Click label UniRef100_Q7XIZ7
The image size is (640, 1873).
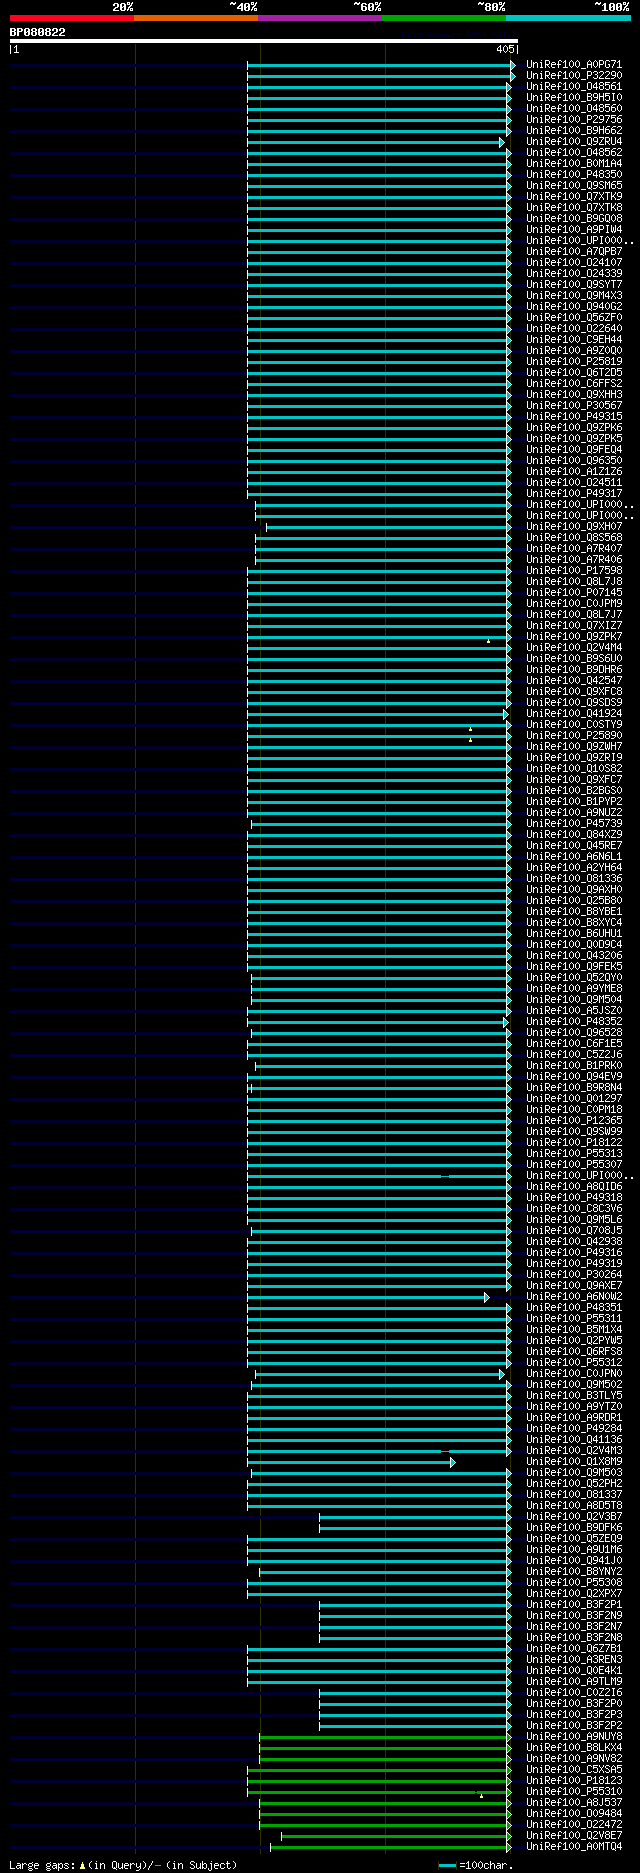[574, 626]
